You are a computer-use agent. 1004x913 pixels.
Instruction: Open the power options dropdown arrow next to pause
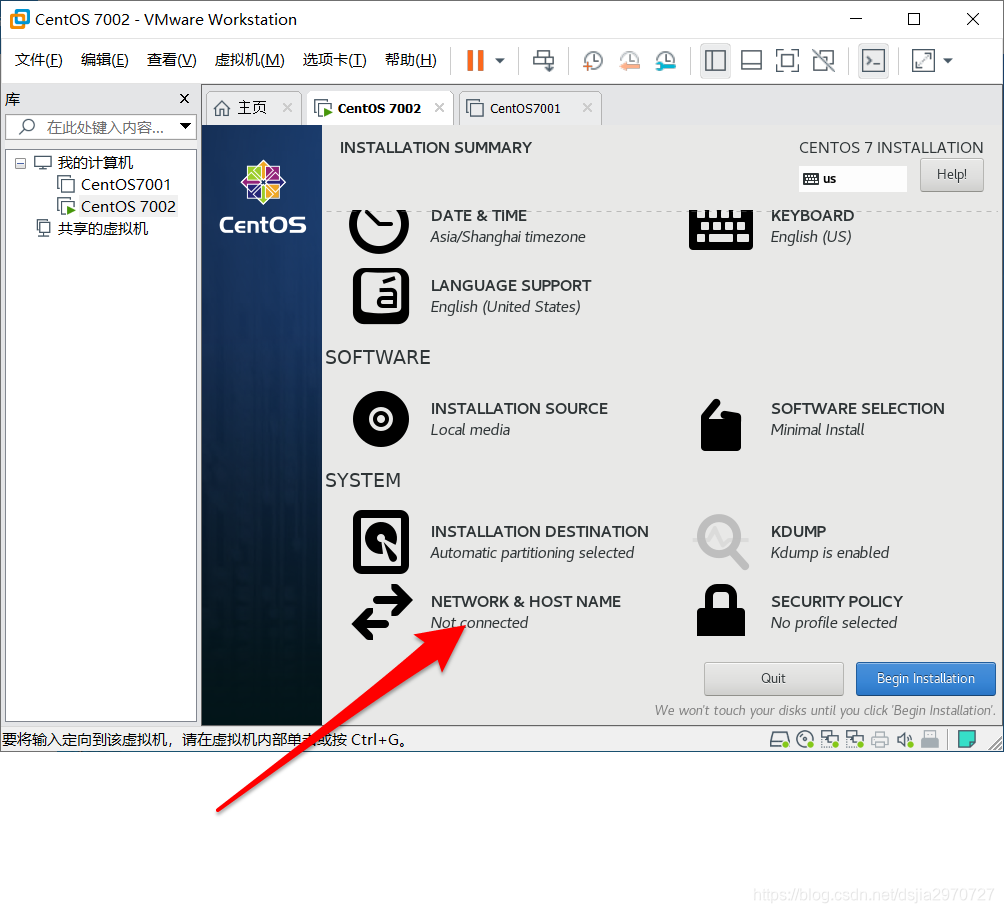[x=500, y=61]
